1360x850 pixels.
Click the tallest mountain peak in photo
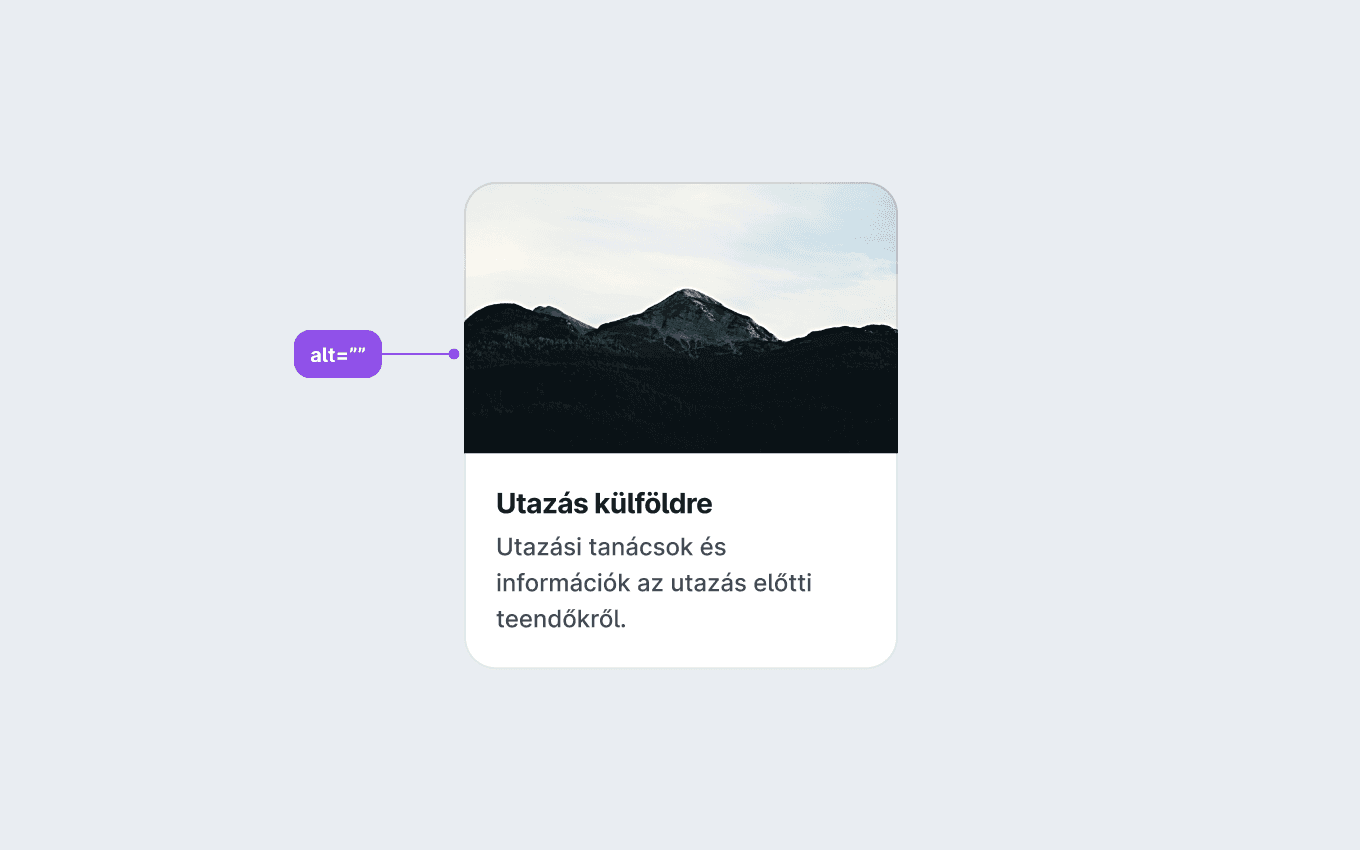(x=687, y=295)
